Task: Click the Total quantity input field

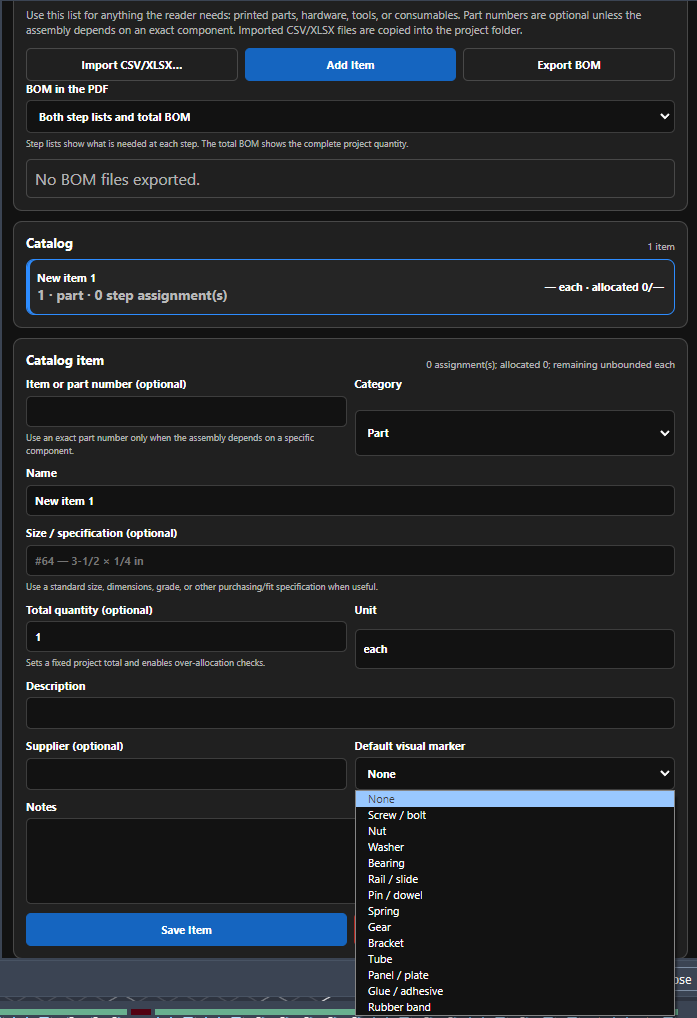Action: click(x=186, y=637)
